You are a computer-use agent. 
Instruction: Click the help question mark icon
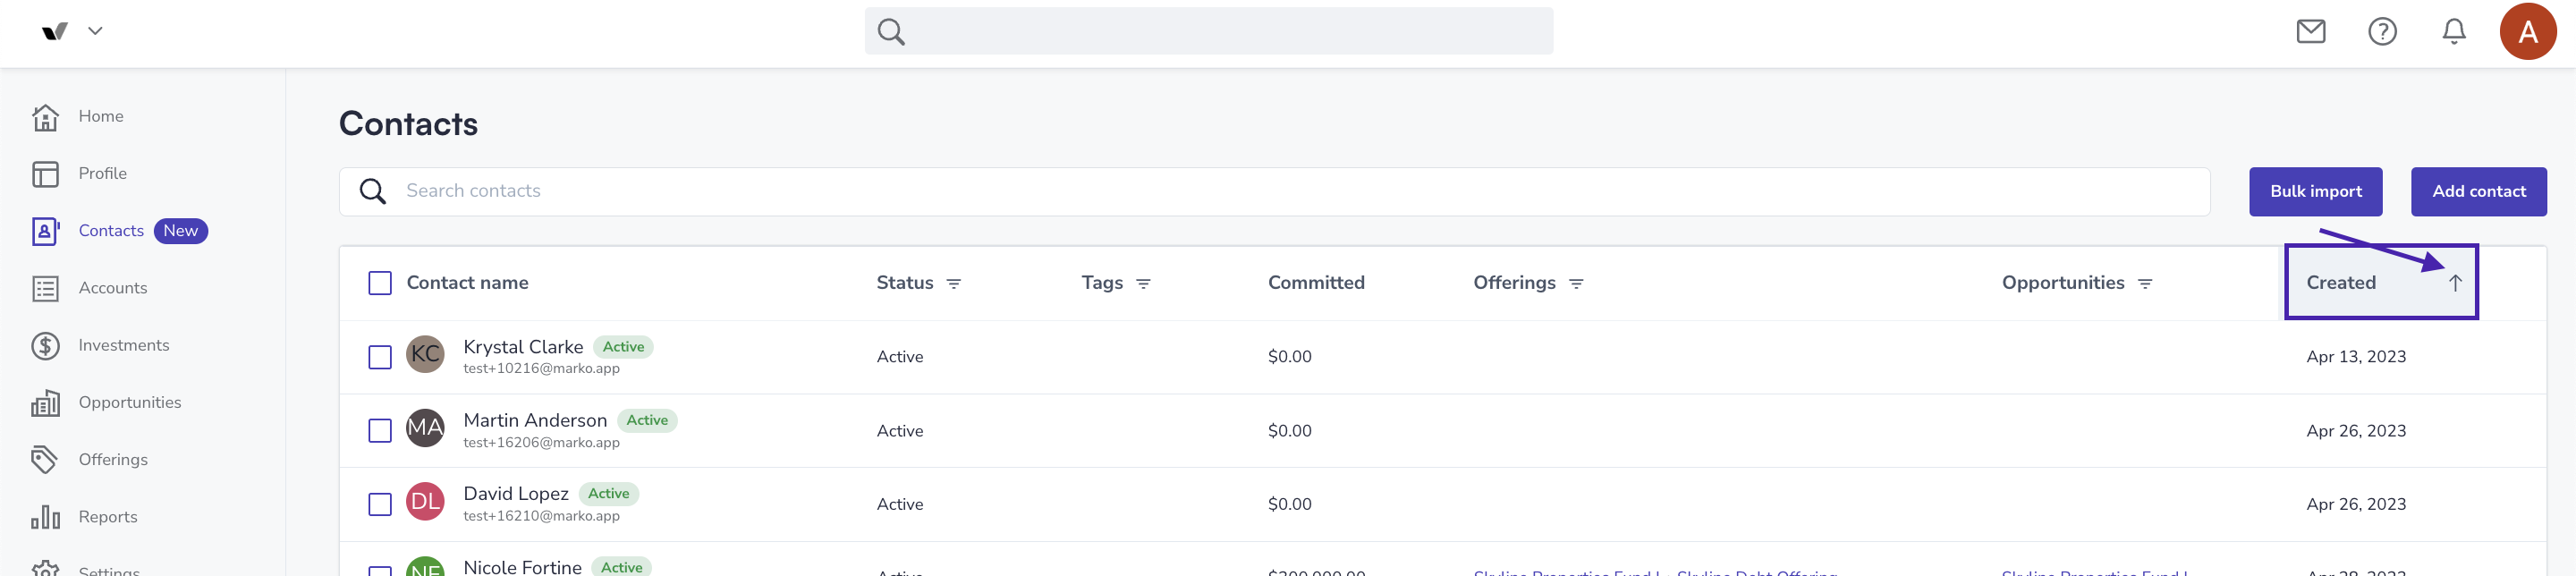tap(2382, 32)
